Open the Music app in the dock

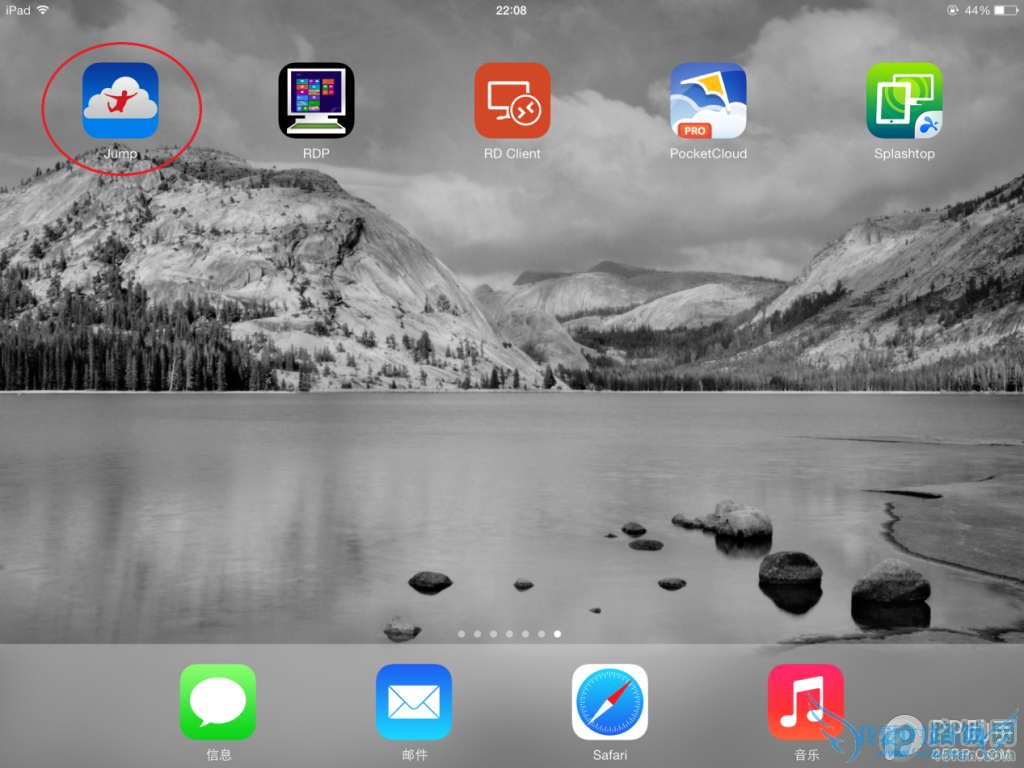(x=806, y=701)
